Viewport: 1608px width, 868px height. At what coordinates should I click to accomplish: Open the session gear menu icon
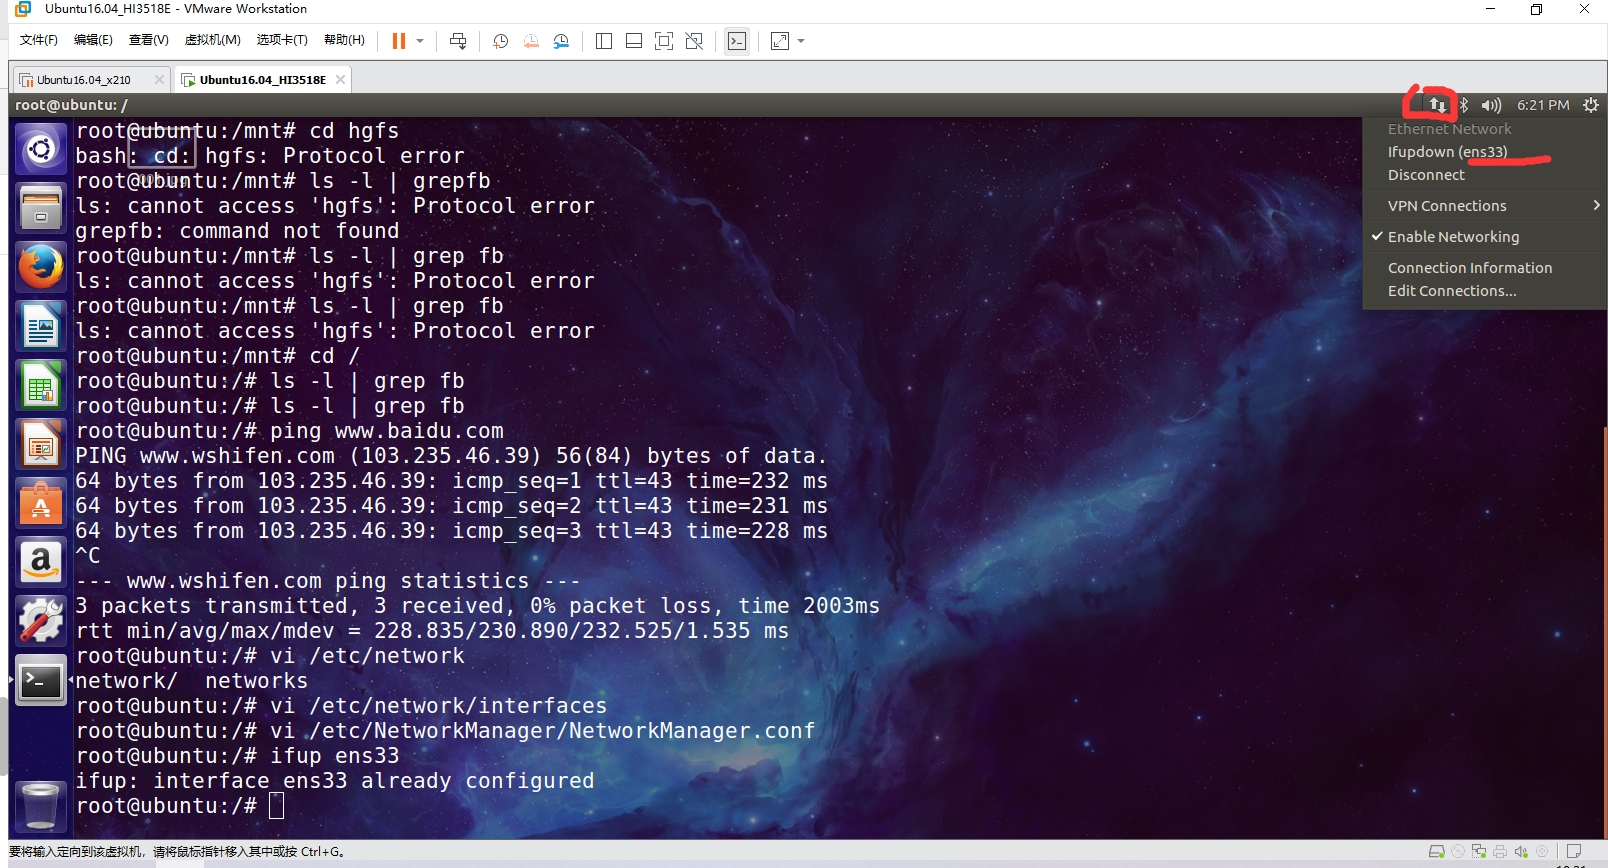[x=1591, y=105]
